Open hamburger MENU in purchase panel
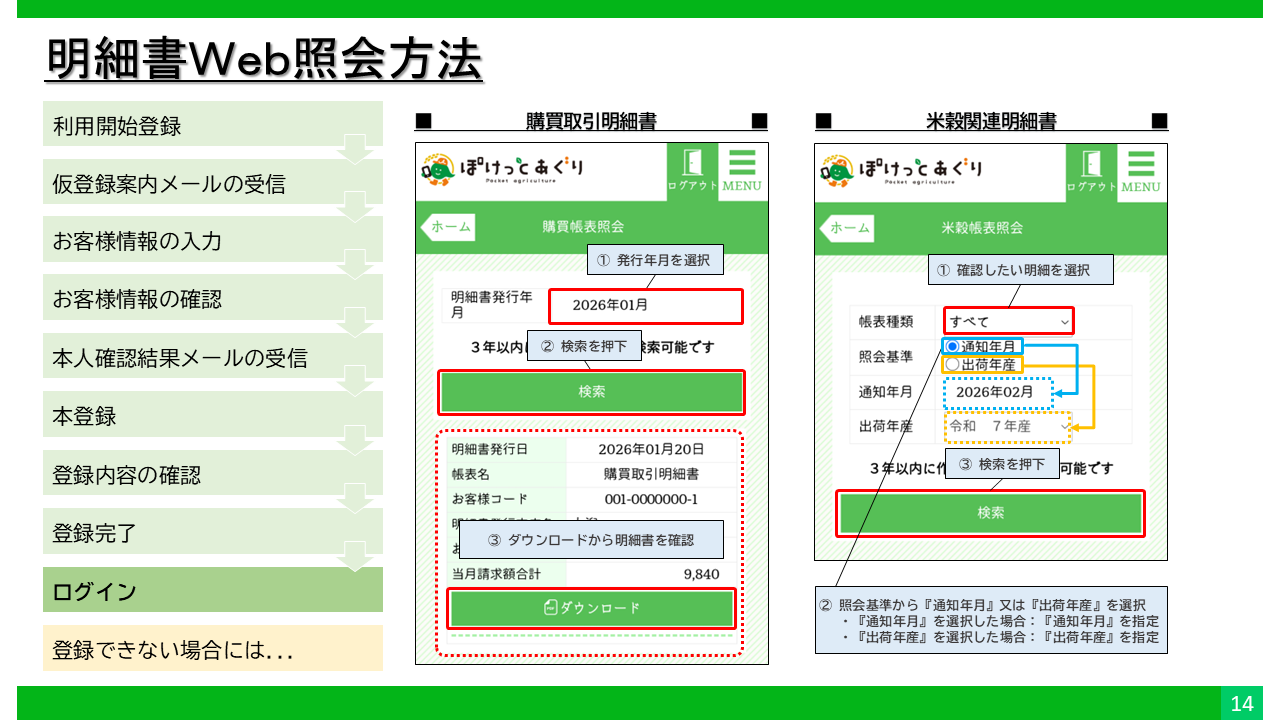The width and height of the screenshot is (1280, 720). 742,171
